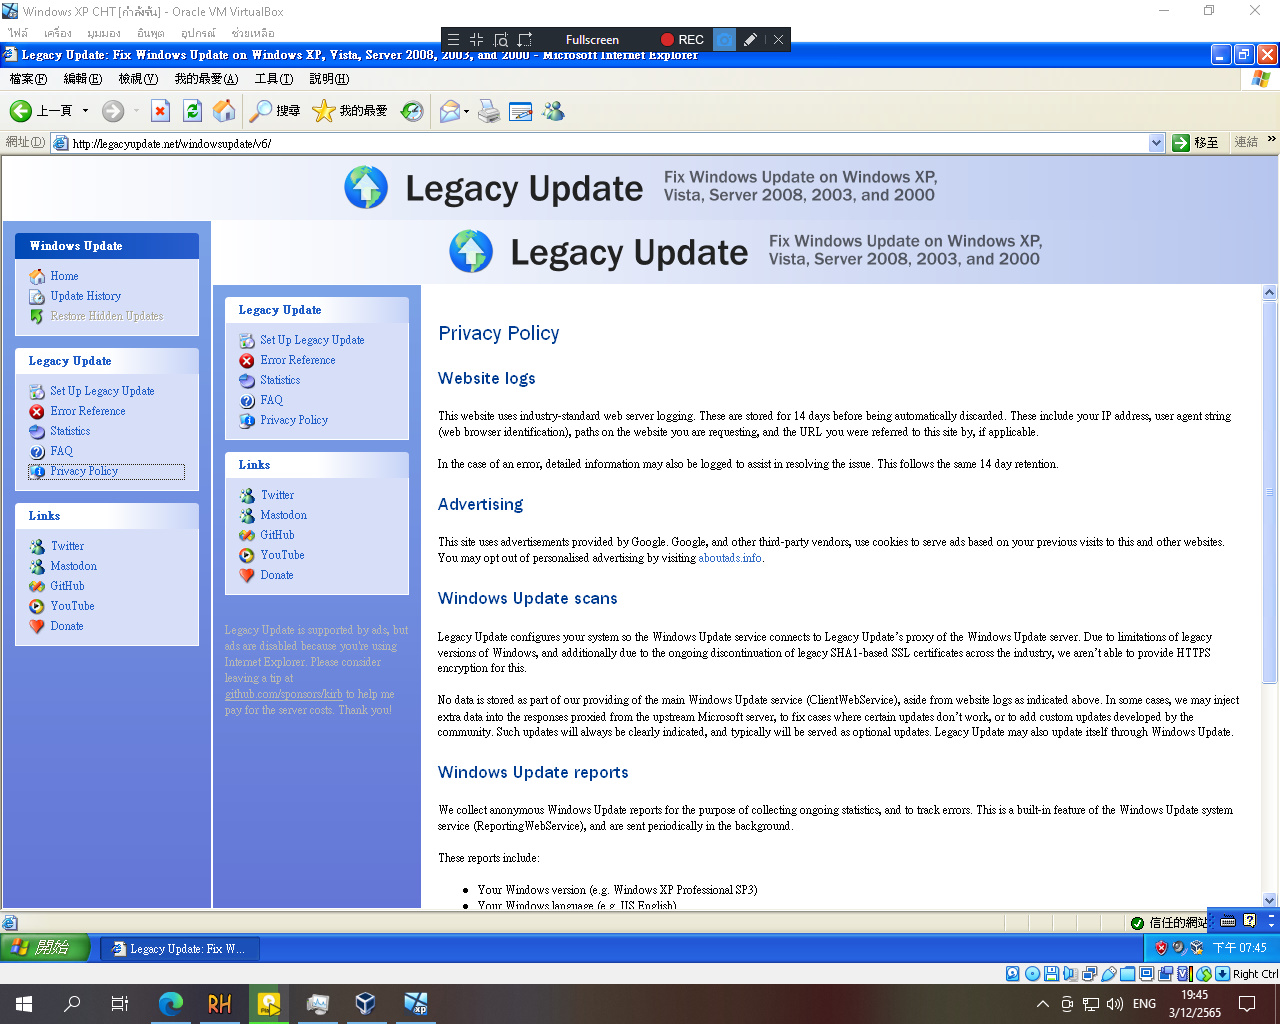Start recording with the REC button
This screenshot has height=1024, width=1280.
tap(682, 40)
